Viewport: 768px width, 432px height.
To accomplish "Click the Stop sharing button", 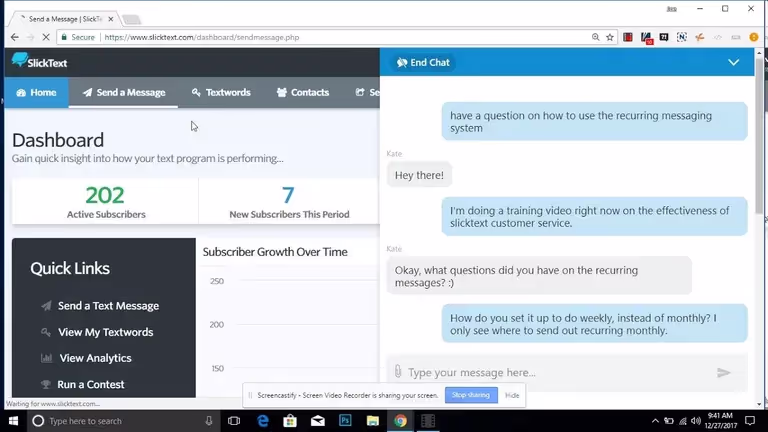I will pyautogui.click(x=470, y=395).
